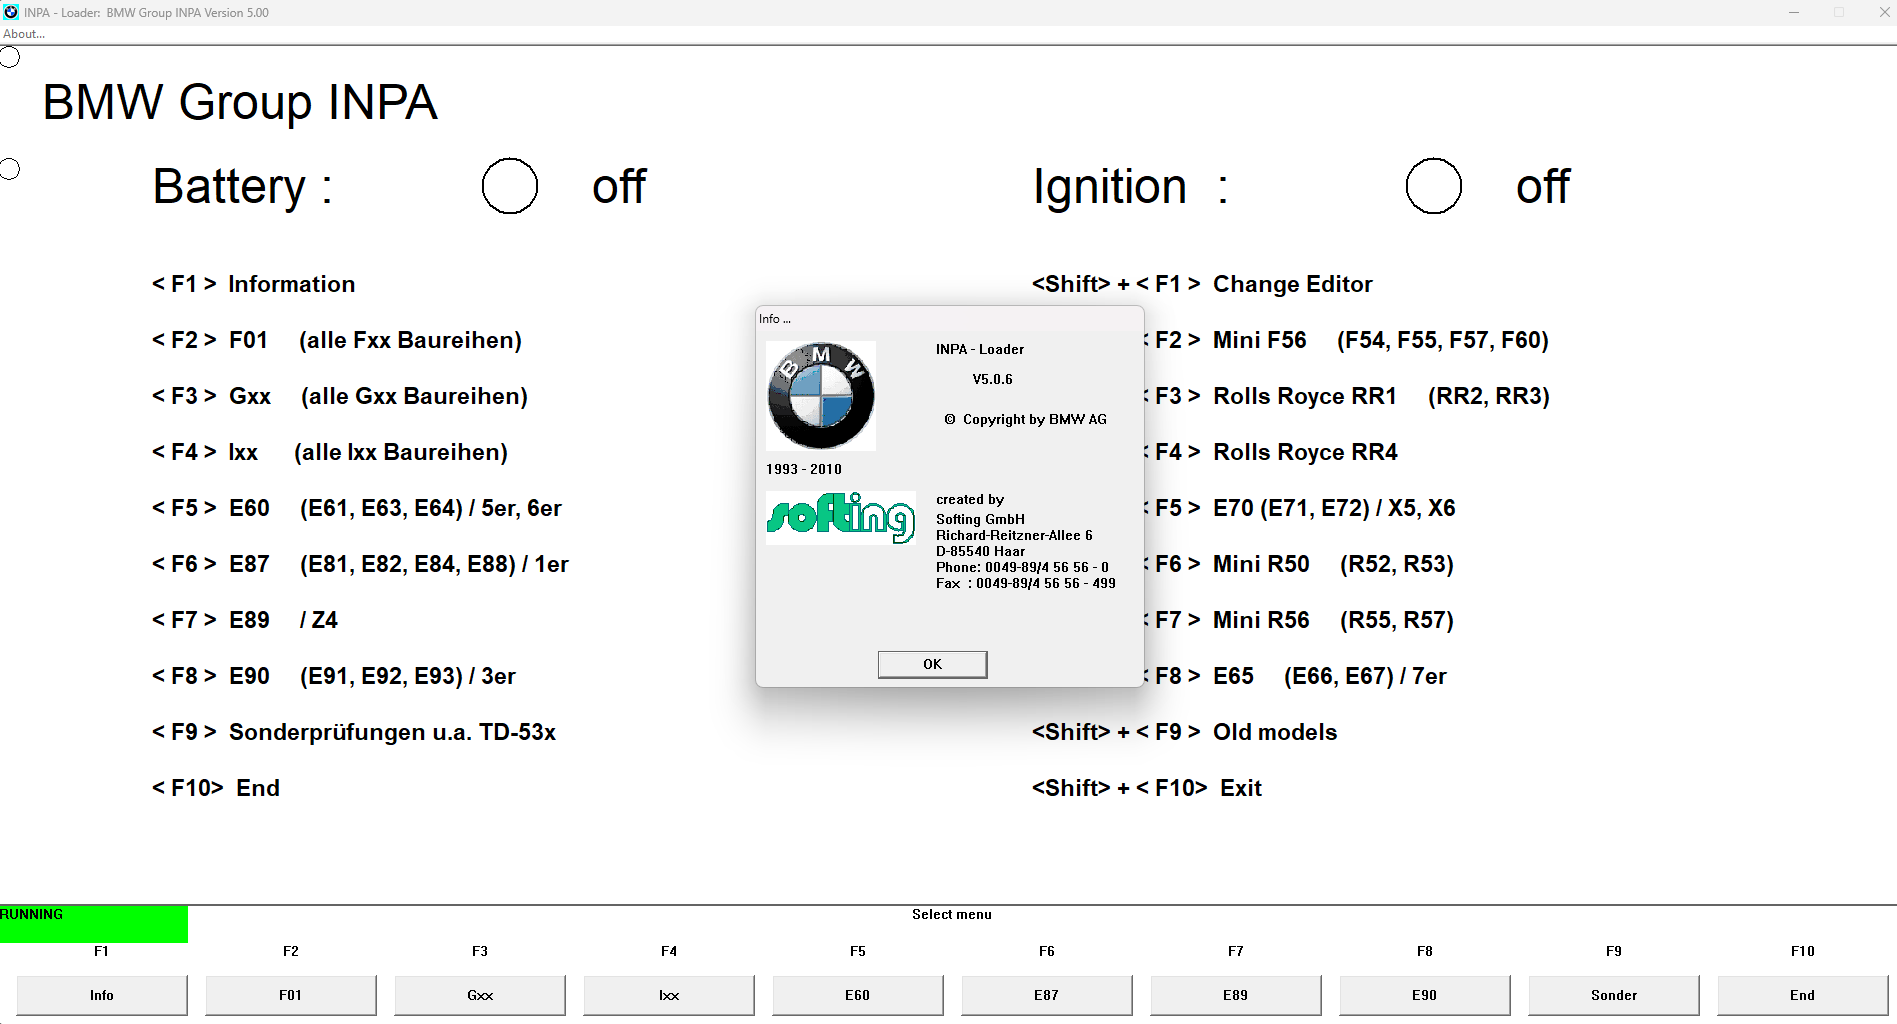
Task: Click the BMW roundel logo in Info dialog
Action: [x=821, y=396]
